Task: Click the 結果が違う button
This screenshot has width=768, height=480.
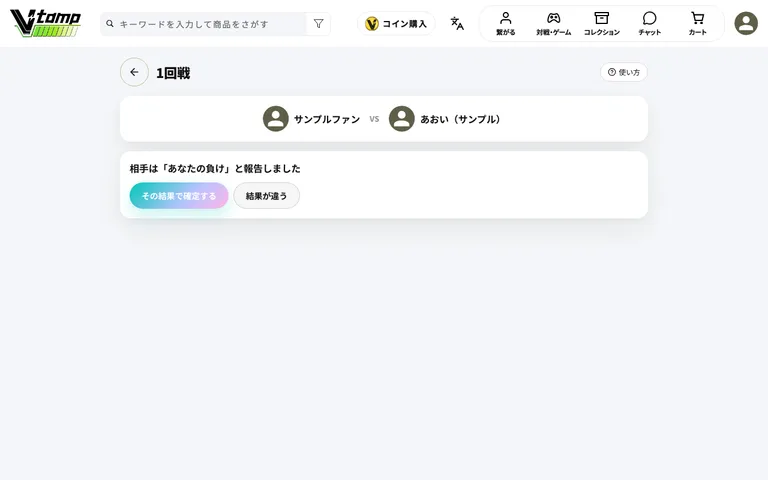Action: [x=266, y=195]
